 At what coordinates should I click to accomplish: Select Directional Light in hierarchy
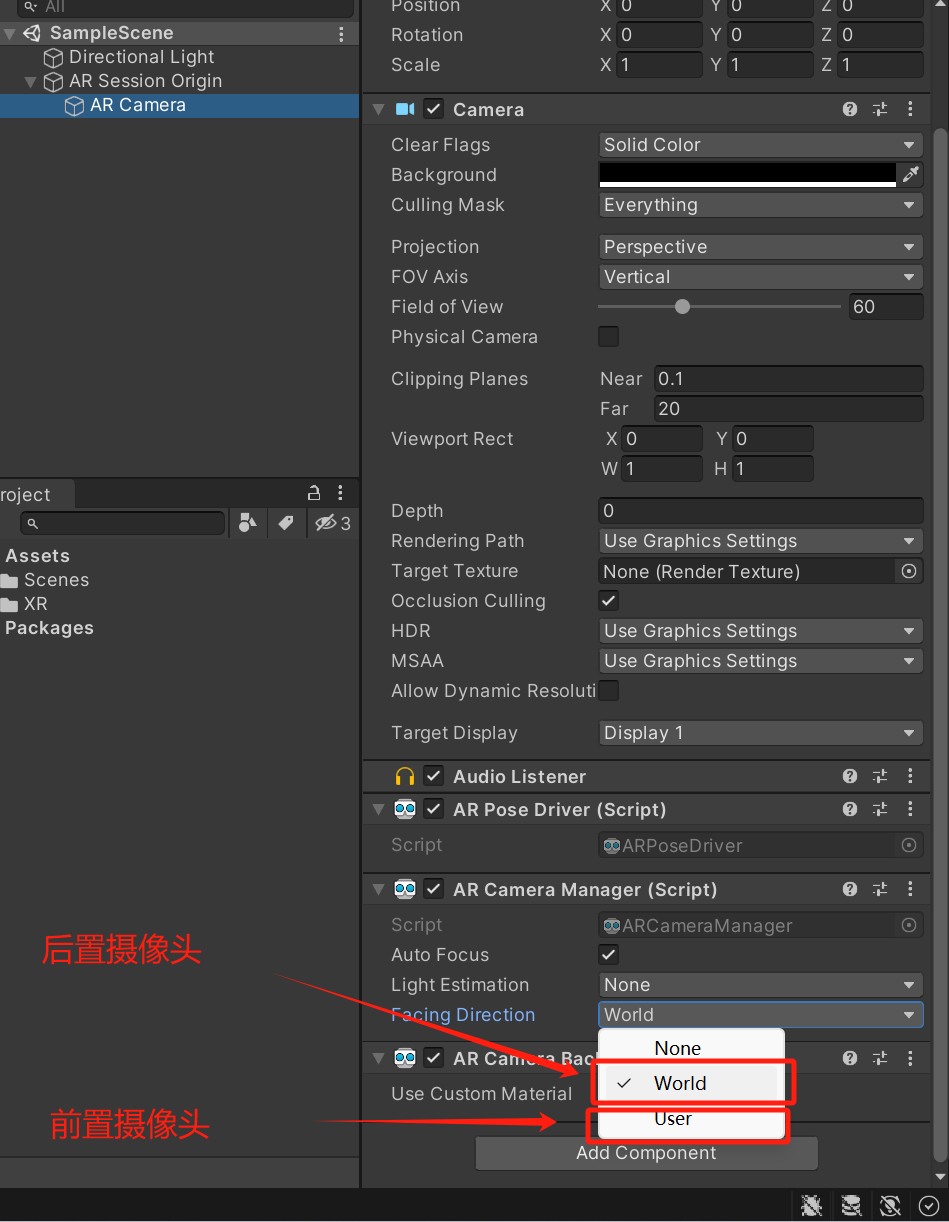(x=141, y=57)
